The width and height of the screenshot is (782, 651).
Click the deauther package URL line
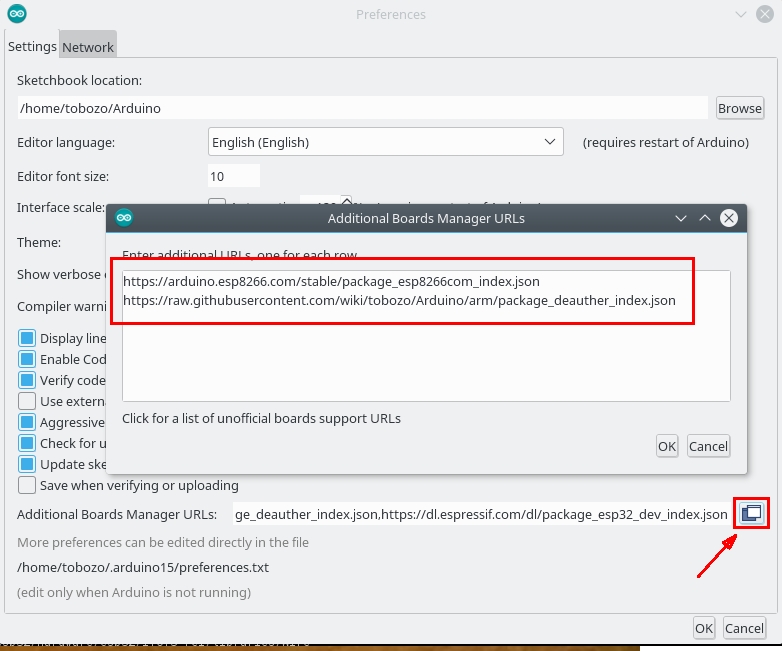tap(399, 300)
